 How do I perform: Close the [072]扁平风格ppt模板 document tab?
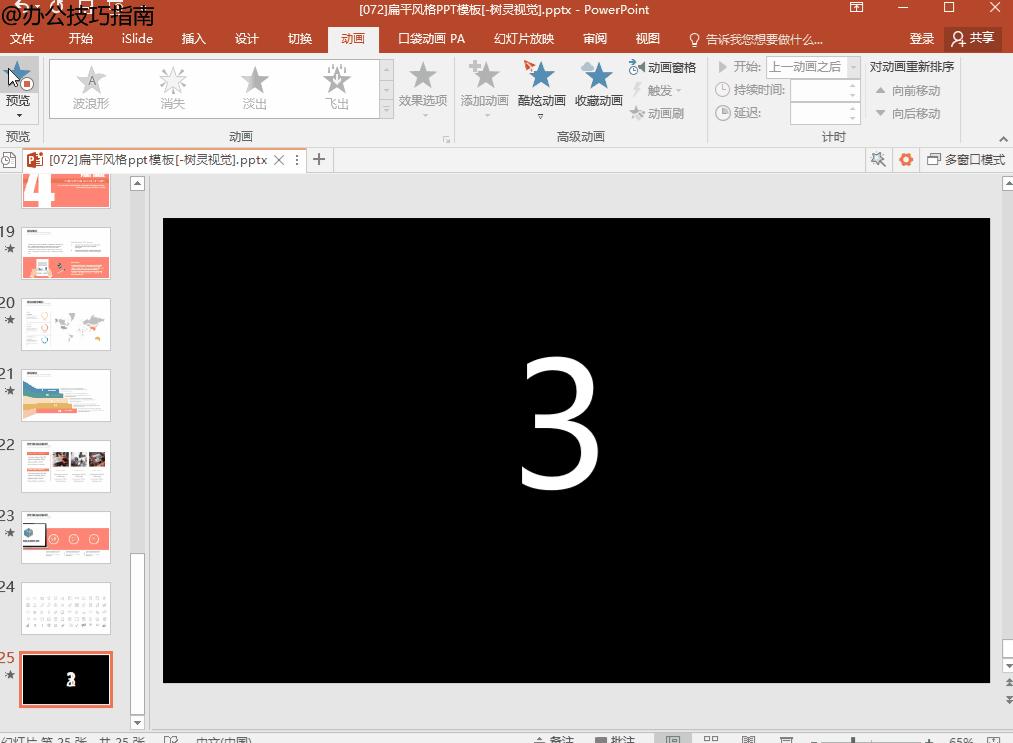click(279, 160)
